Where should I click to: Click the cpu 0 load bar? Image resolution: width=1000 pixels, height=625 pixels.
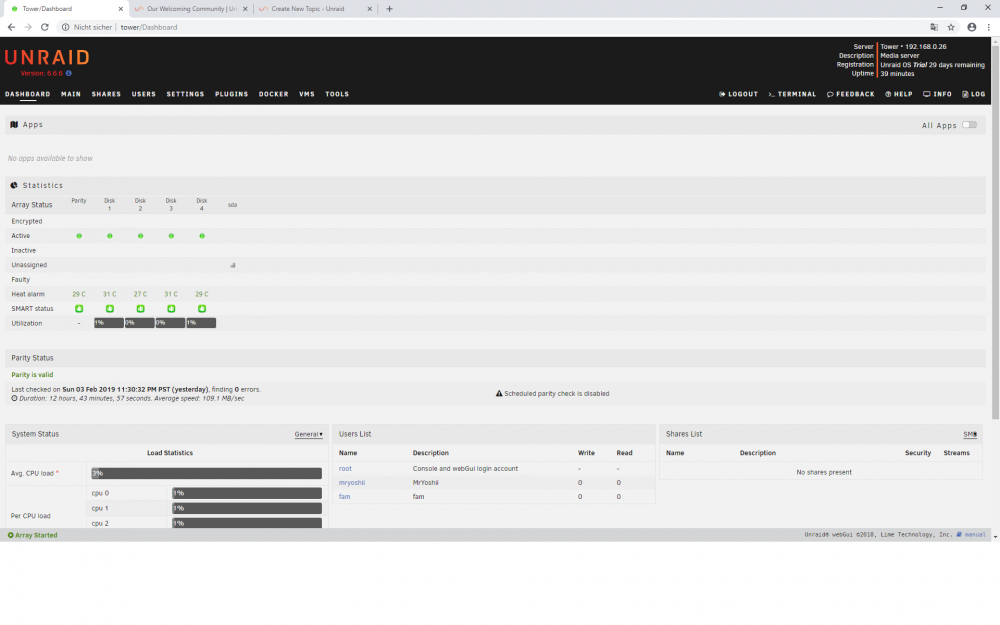click(247, 493)
